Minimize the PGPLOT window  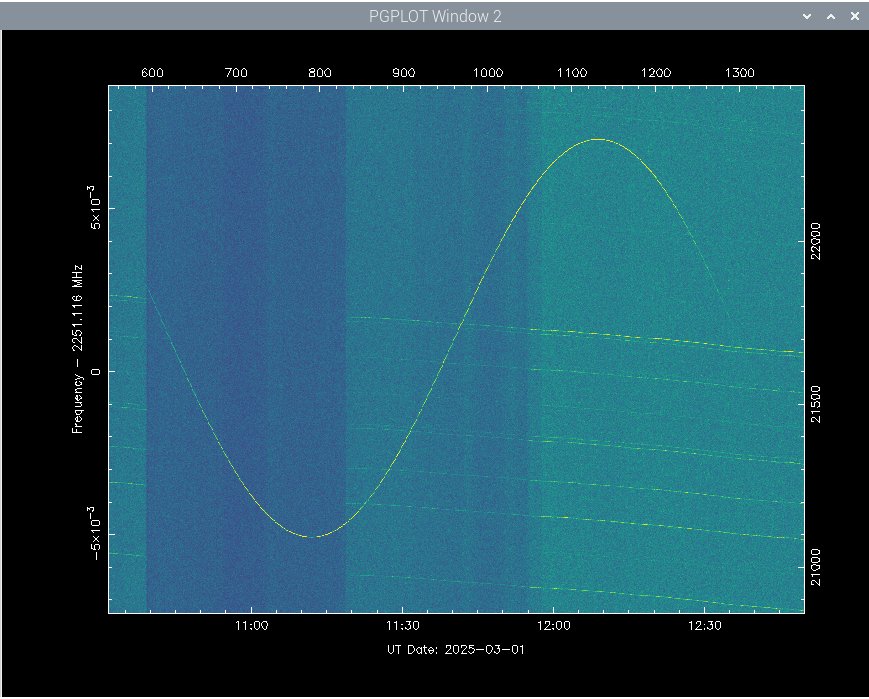point(808,17)
